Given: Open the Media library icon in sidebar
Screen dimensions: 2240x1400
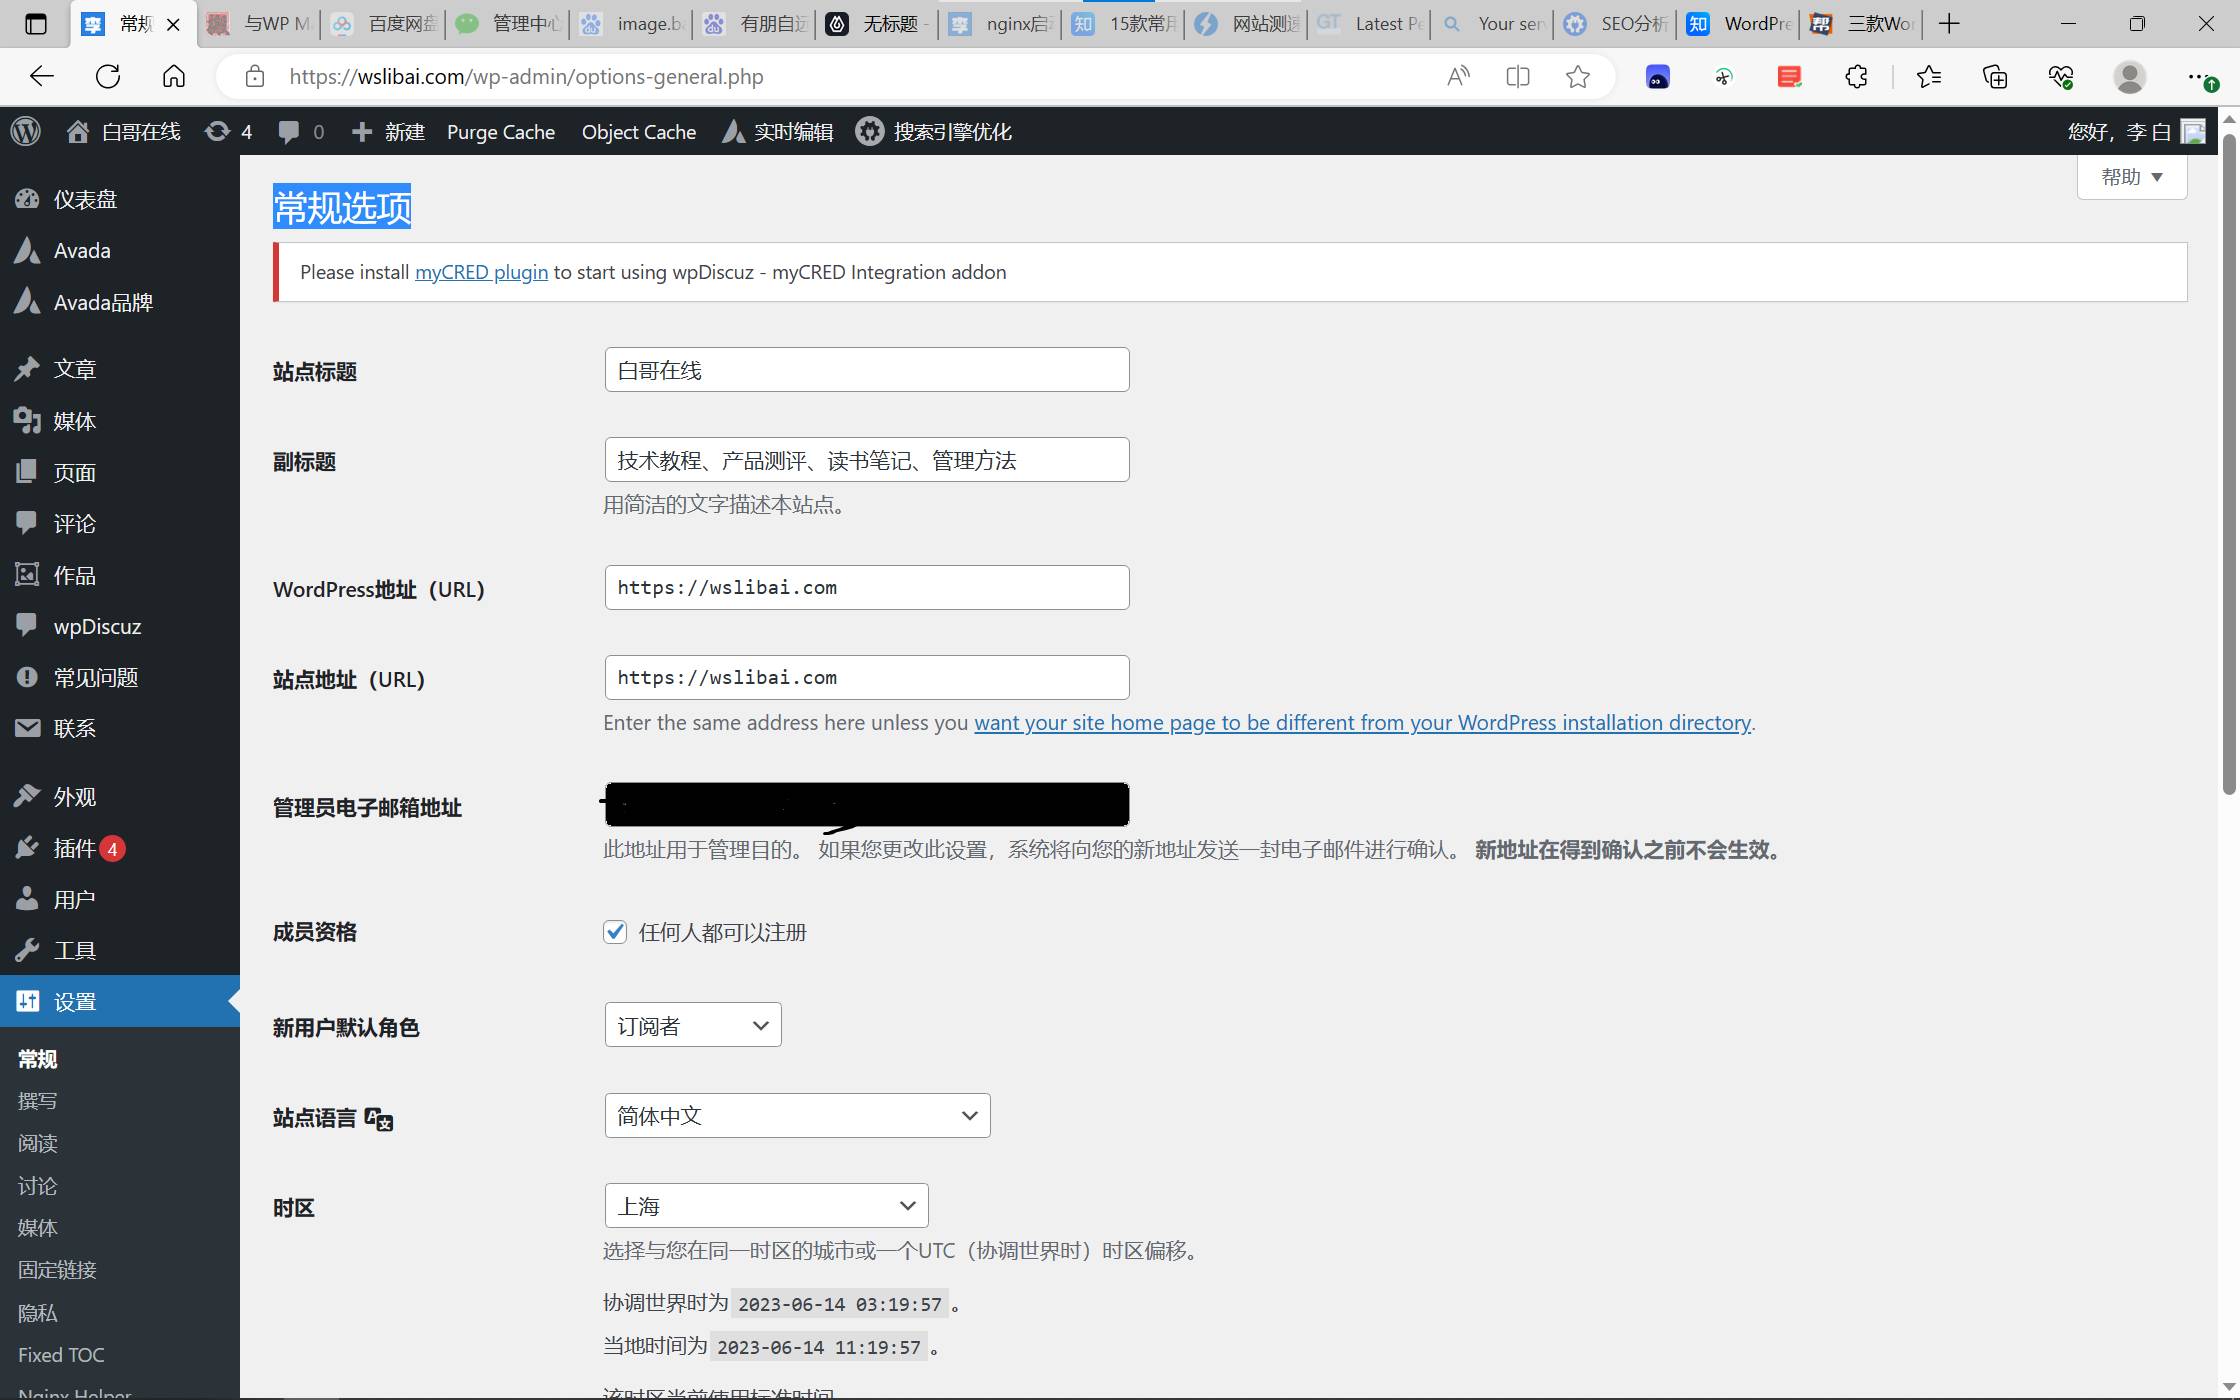Looking at the screenshot, I should (x=27, y=421).
